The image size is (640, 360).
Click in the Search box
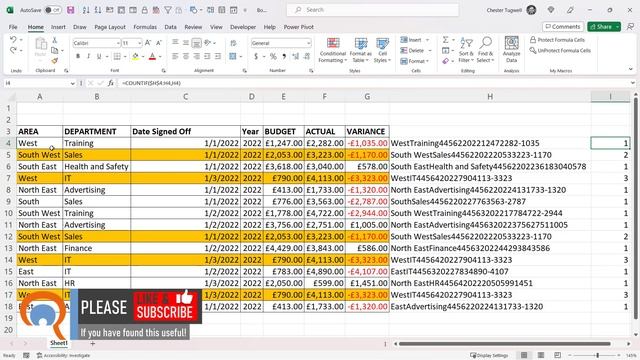tap(373, 10)
